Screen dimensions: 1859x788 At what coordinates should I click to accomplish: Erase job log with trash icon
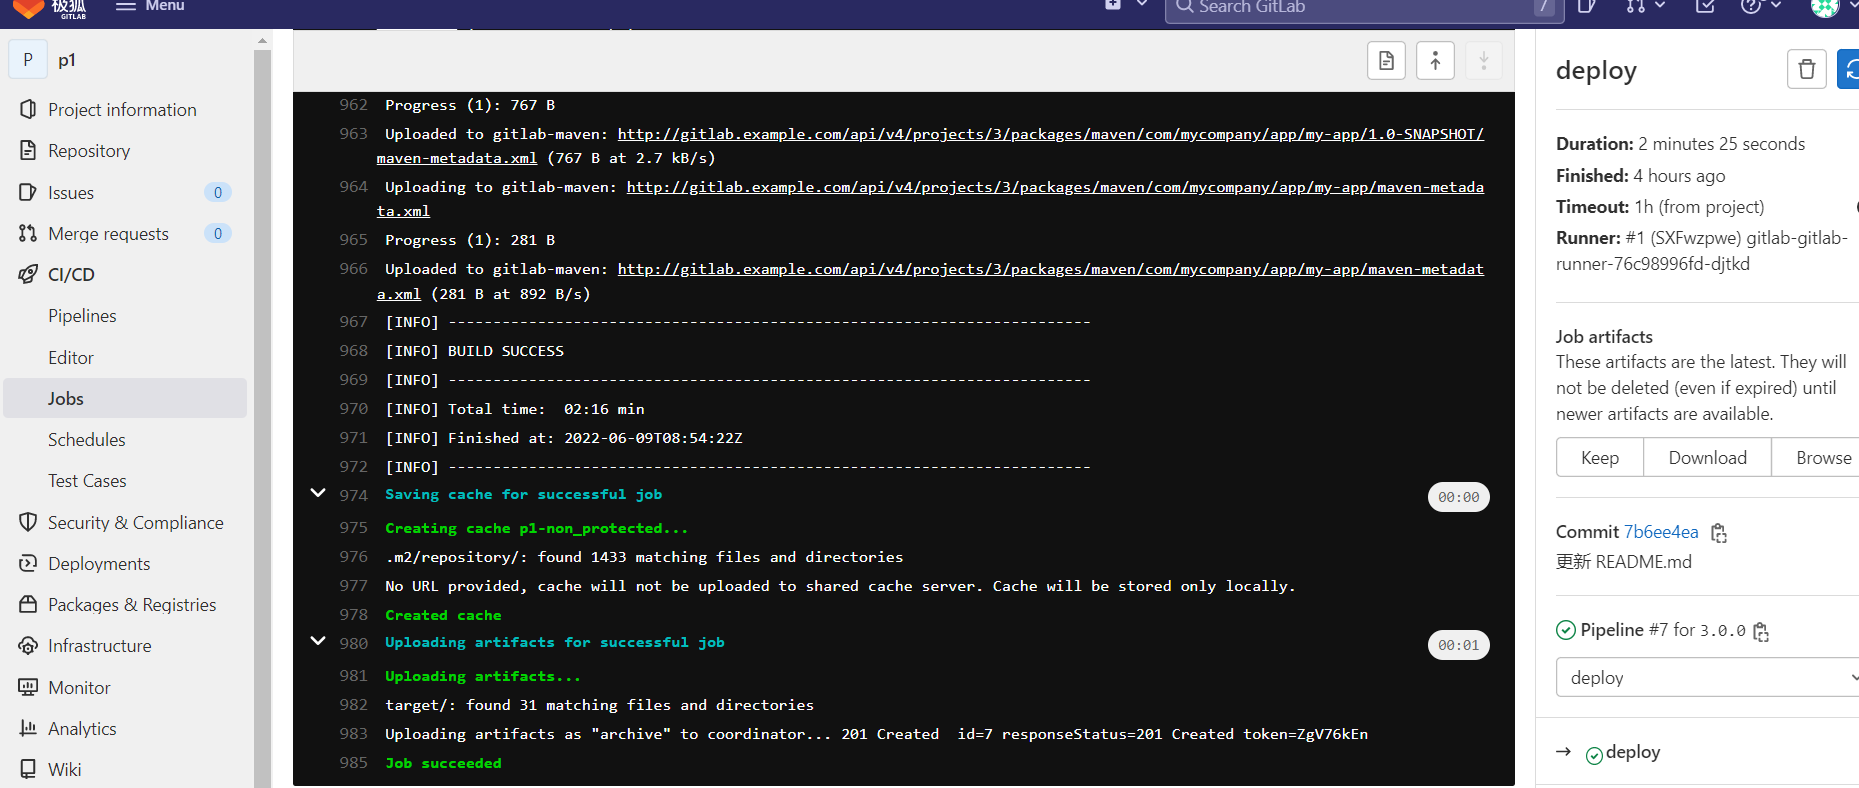(1806, 69)
